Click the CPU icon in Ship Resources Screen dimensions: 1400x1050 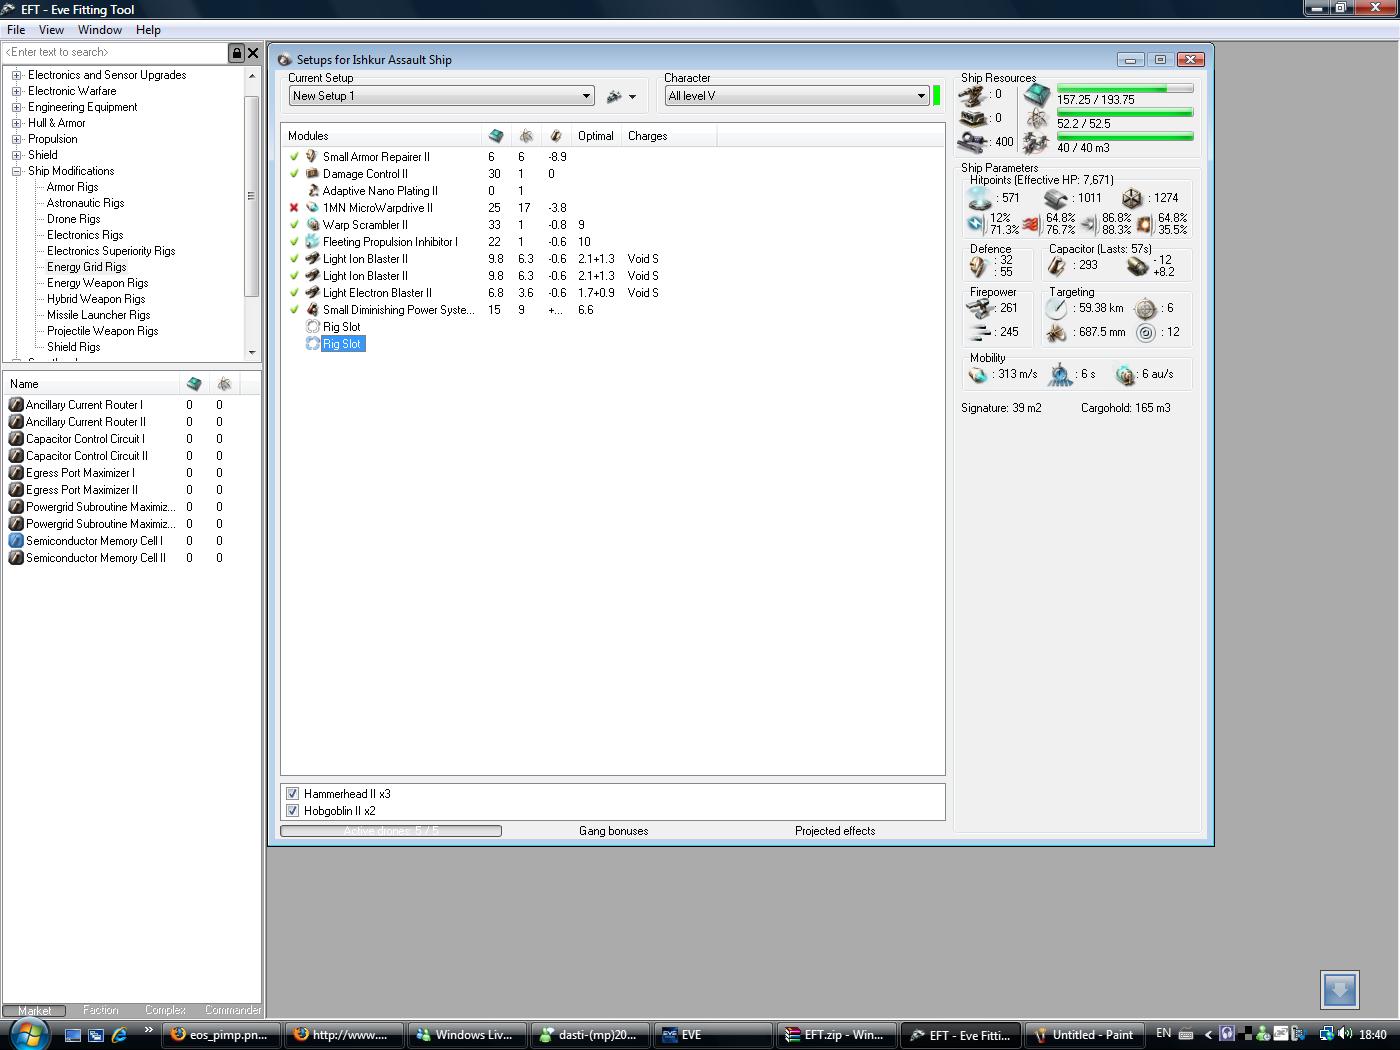tap(1037, 95)
